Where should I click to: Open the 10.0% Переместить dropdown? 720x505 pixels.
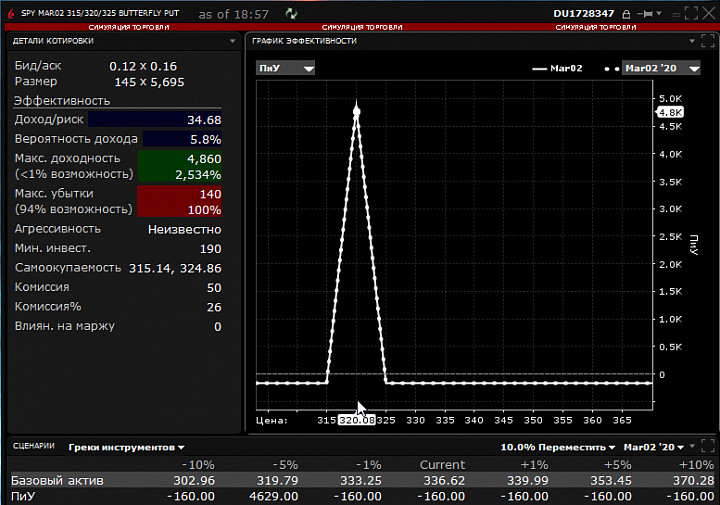pyautogui.click(x=557, y=447)
